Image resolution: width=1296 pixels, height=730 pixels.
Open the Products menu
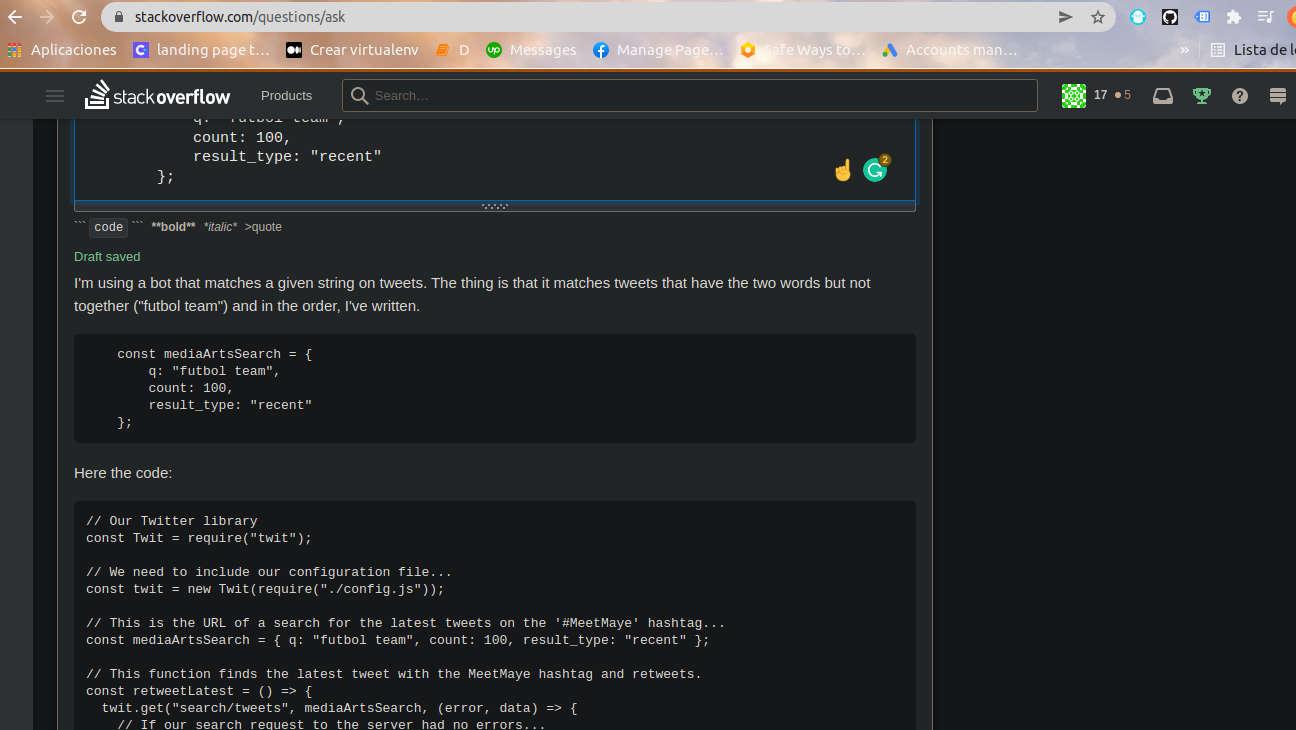tap(286, 96)
